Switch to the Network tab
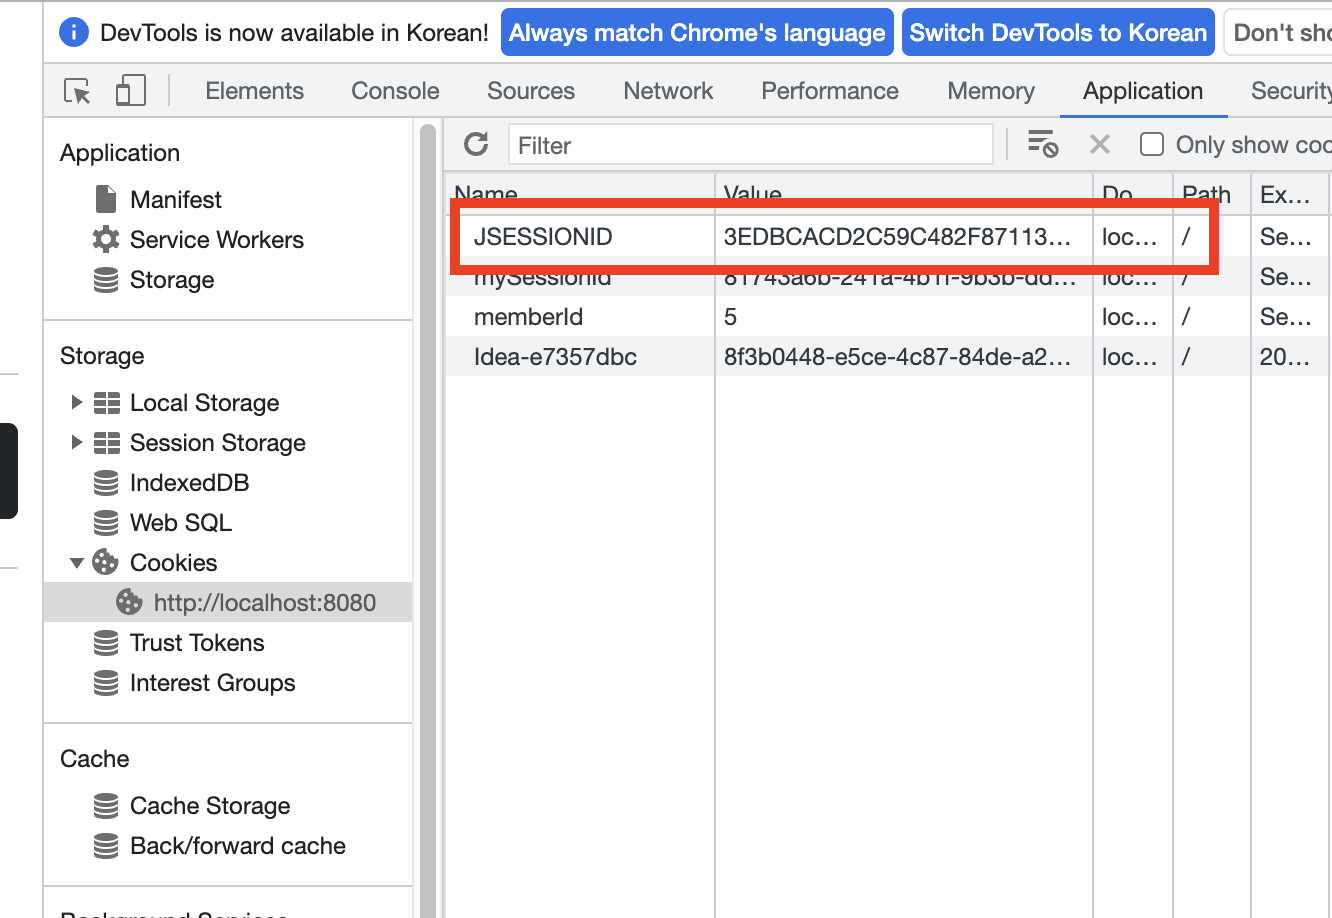 click(x=668, y=91)
